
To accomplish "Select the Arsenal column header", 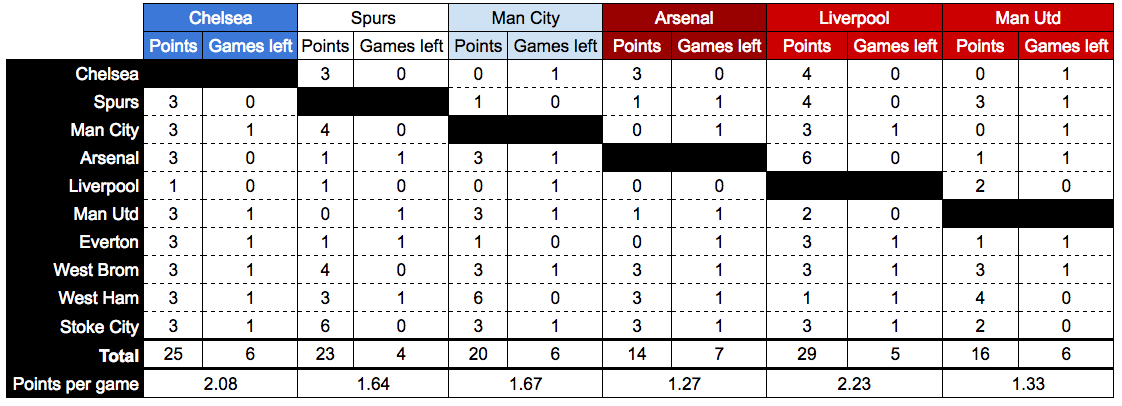I will pos(685,18).
